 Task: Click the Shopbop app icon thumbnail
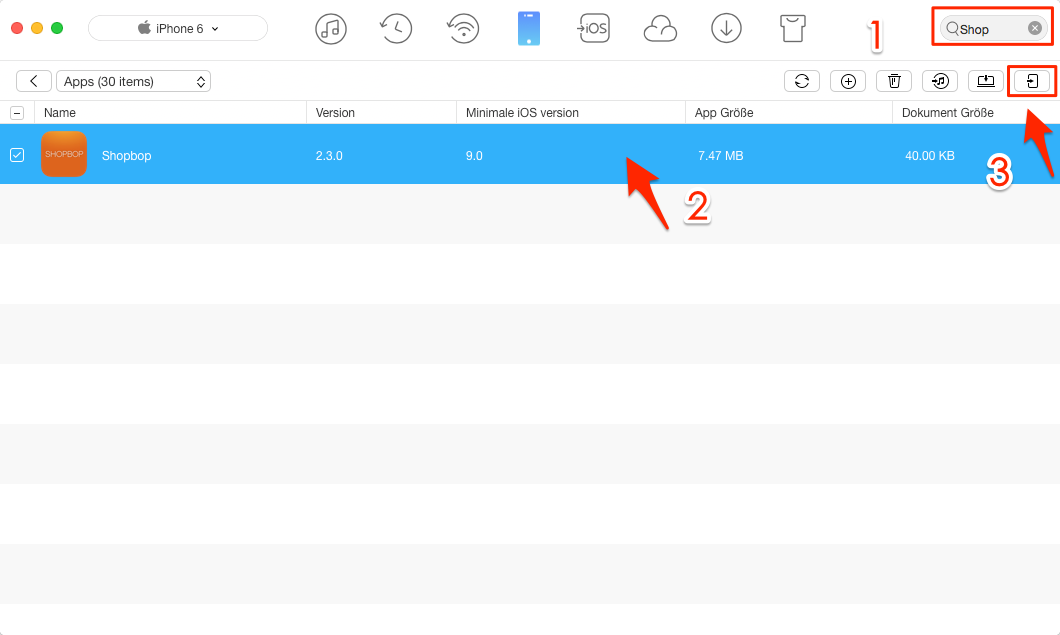64,154
